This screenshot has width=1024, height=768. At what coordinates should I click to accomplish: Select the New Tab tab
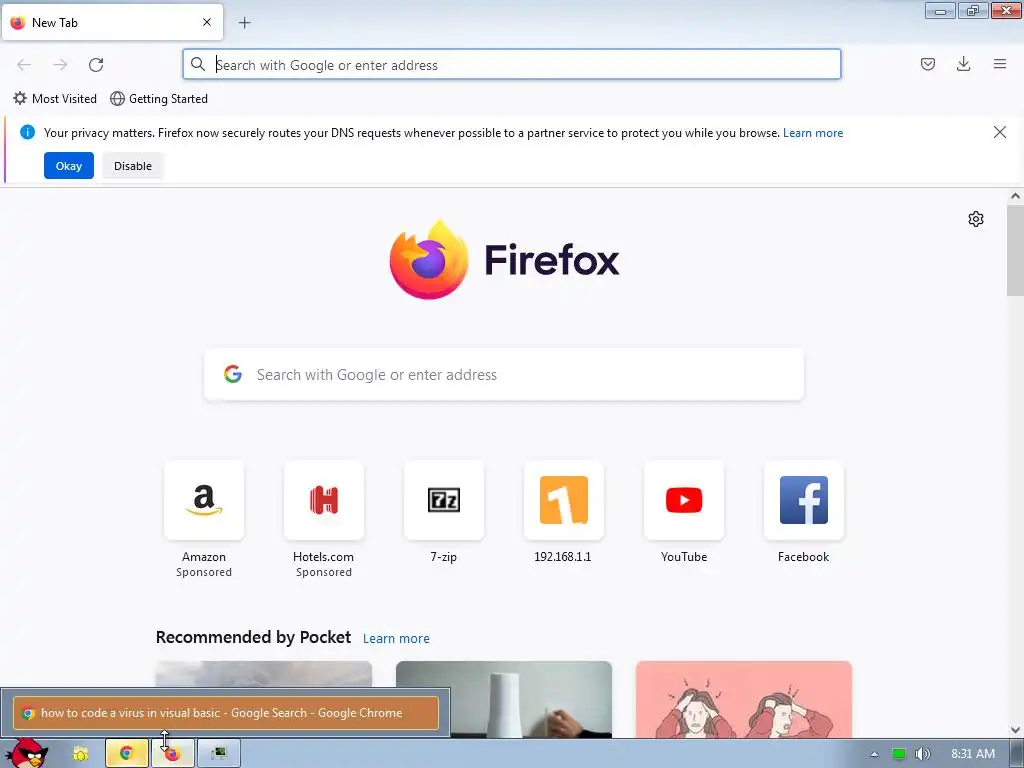click(x=112, y=22)
